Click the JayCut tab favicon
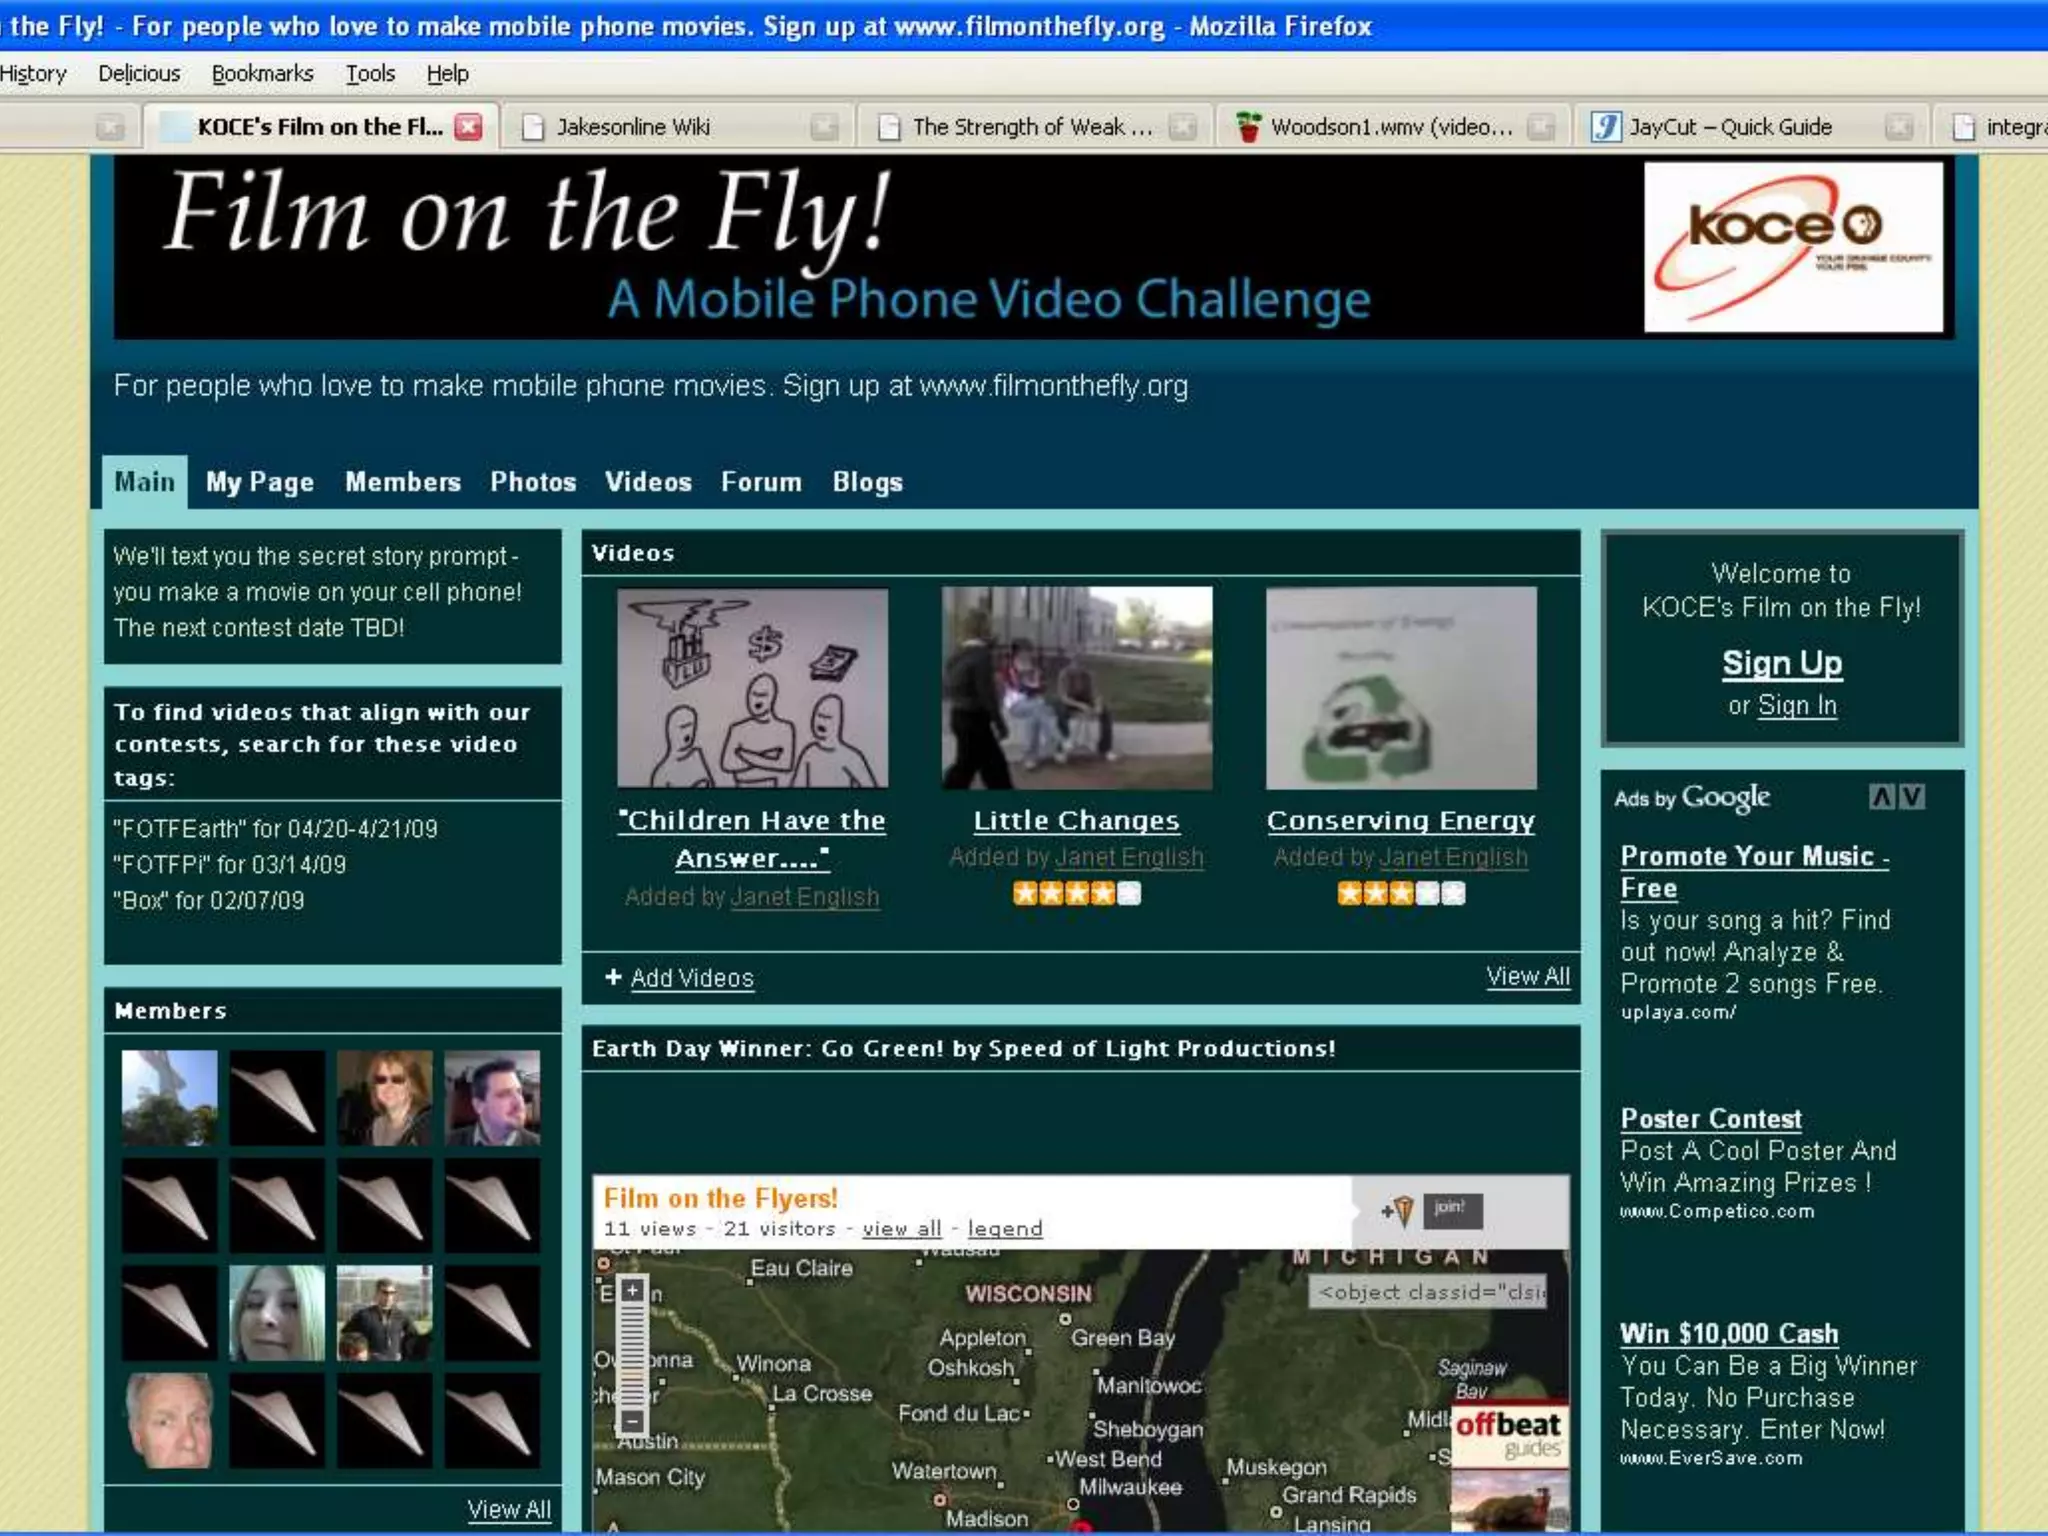The image size is (2048, 1536). (1606, 127)
